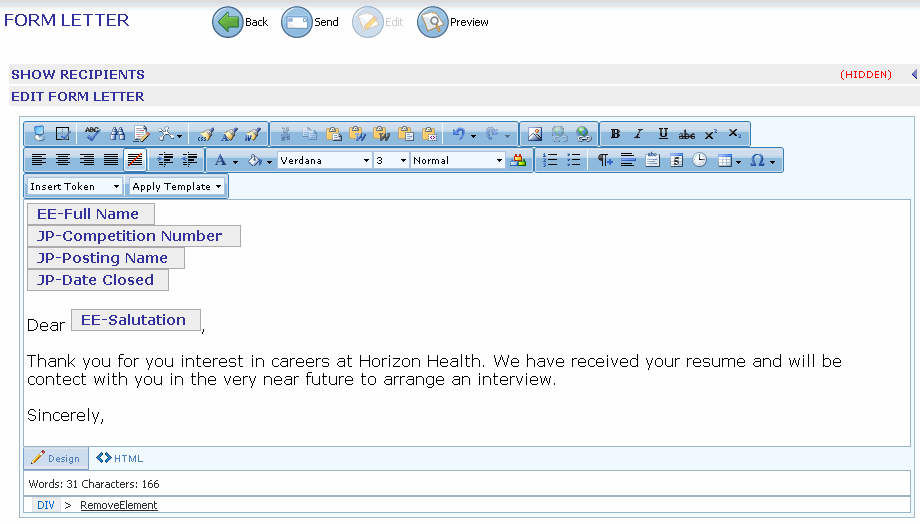Run the ABC spell check
Viewport: 920px width, 524px height.
92,134
